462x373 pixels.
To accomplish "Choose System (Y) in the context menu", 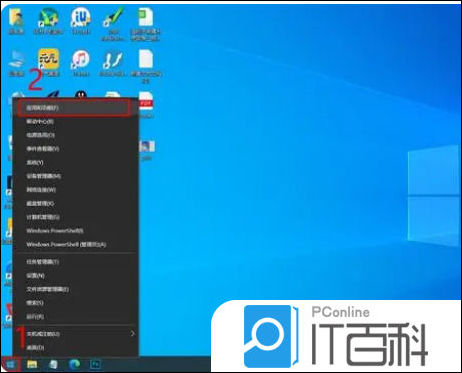I will pos(75,163).
